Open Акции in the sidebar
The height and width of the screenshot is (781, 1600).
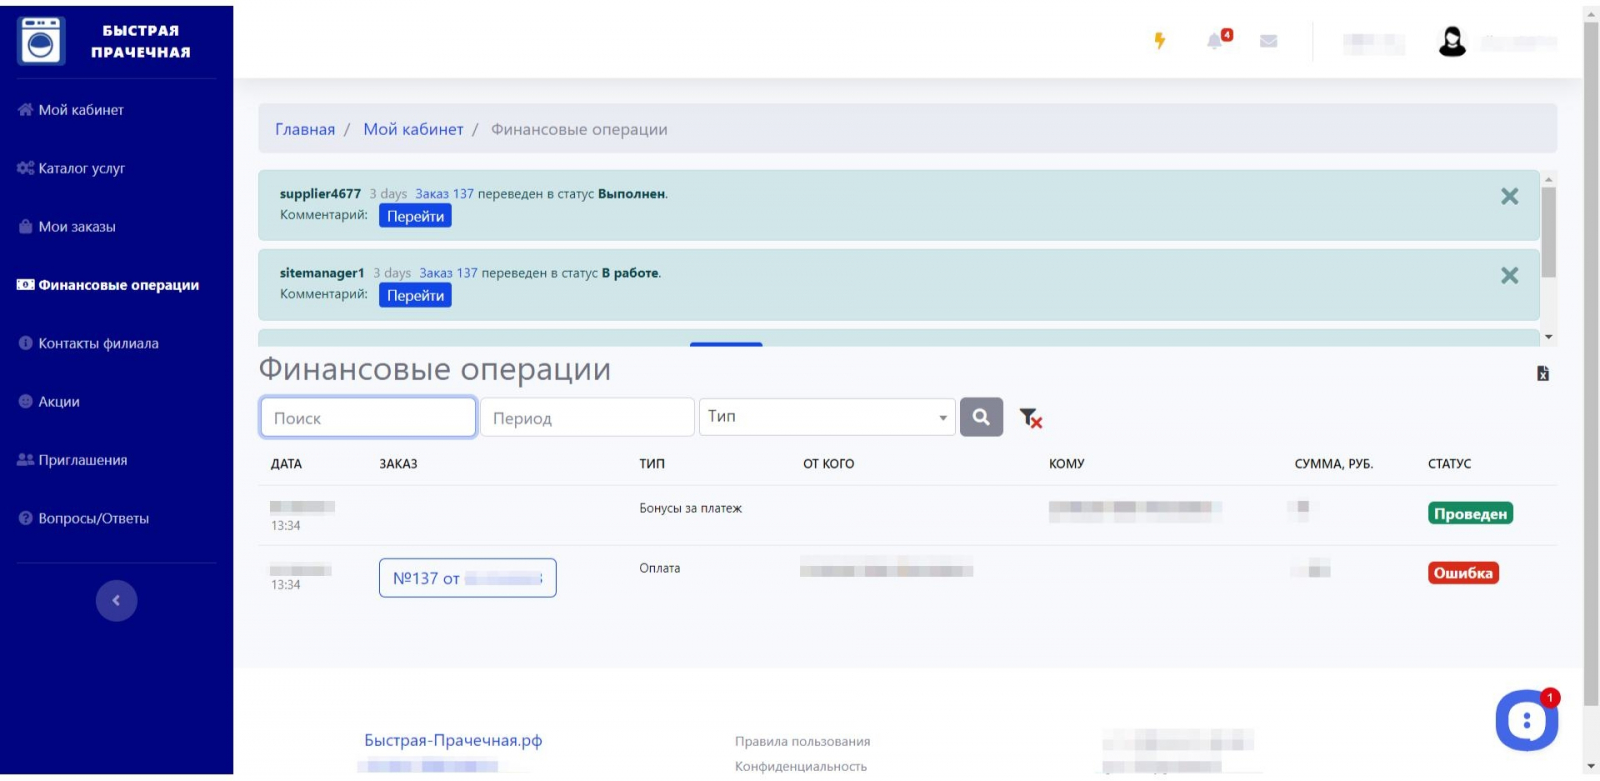coord(49,402)
